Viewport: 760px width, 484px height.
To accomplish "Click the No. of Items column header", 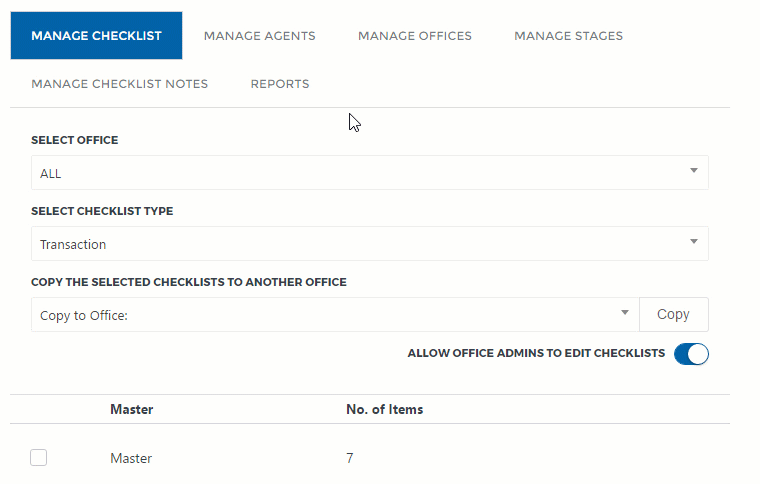I will tap(384, 409).
